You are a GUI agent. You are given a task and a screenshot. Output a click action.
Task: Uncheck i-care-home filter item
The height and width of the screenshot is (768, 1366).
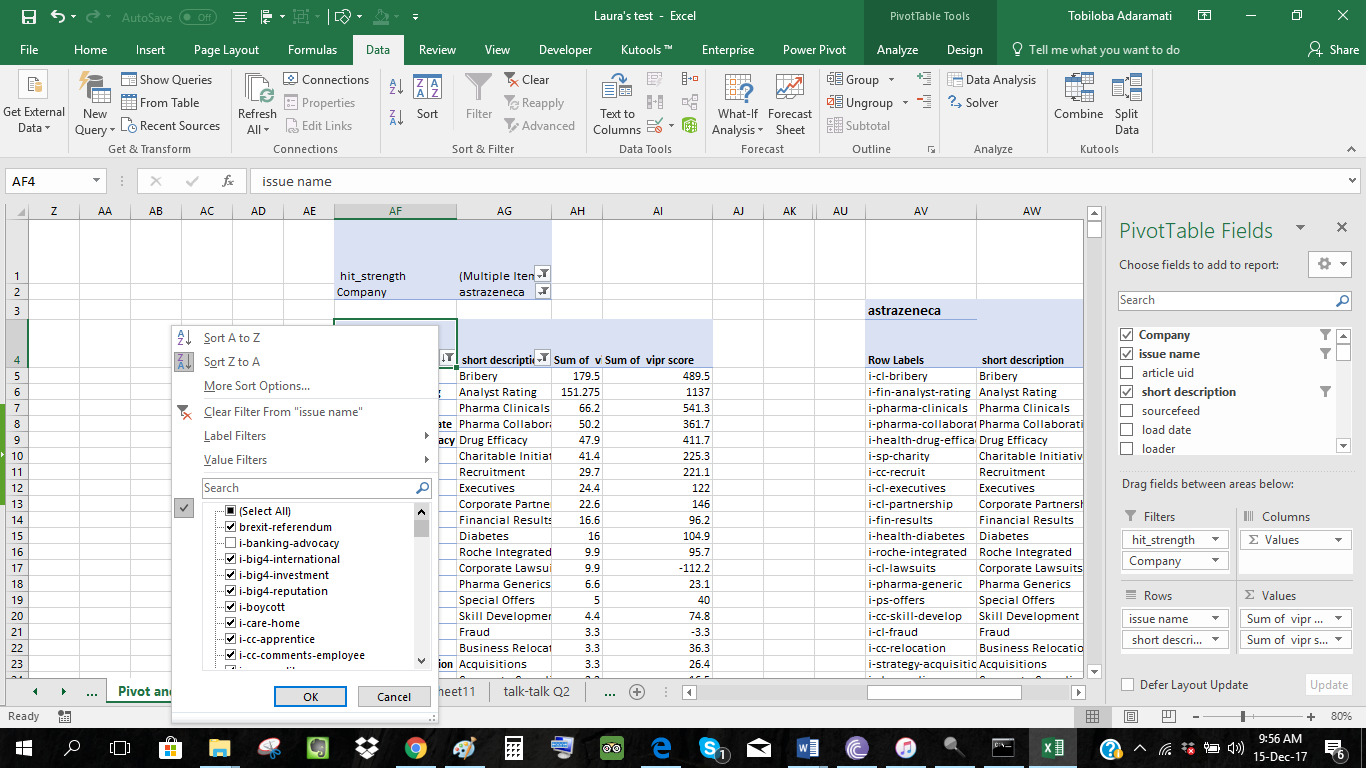231,623
